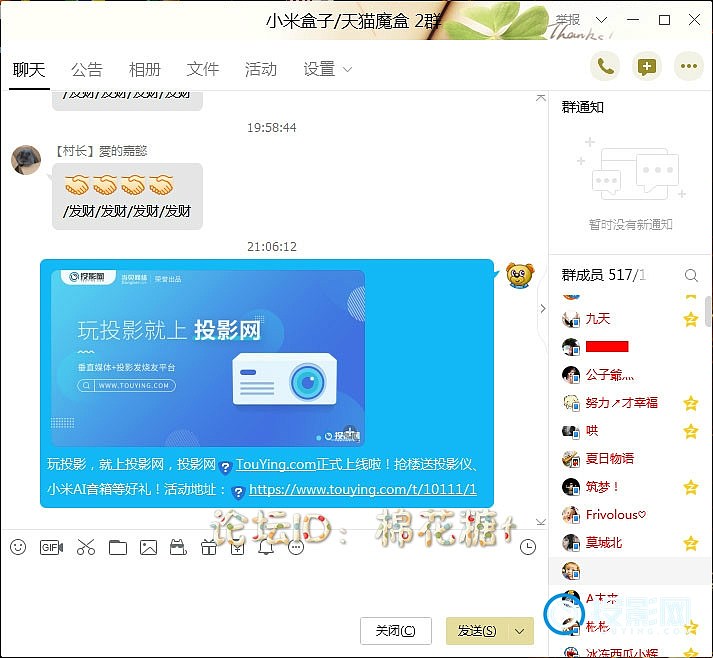The height and width of the screenshot is (658, 713).
Task: Click the star badge beside 筑梦！
Action: (x=691, y=487)
